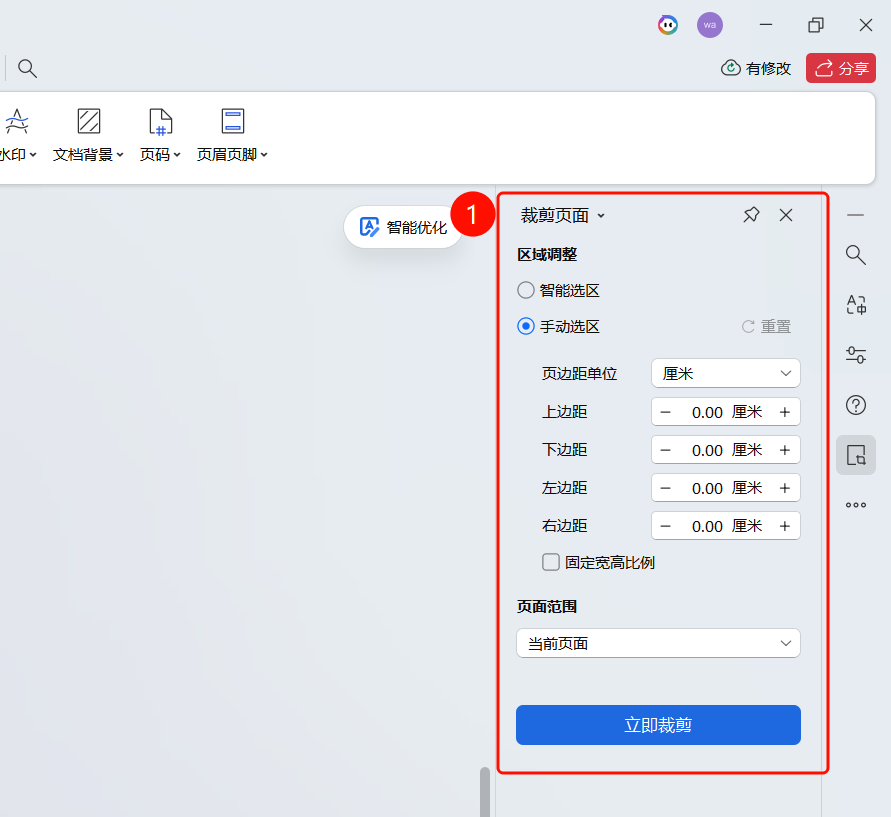Open the 水印 watermark tool
891x817 pixels.
[x=18, y=135]
